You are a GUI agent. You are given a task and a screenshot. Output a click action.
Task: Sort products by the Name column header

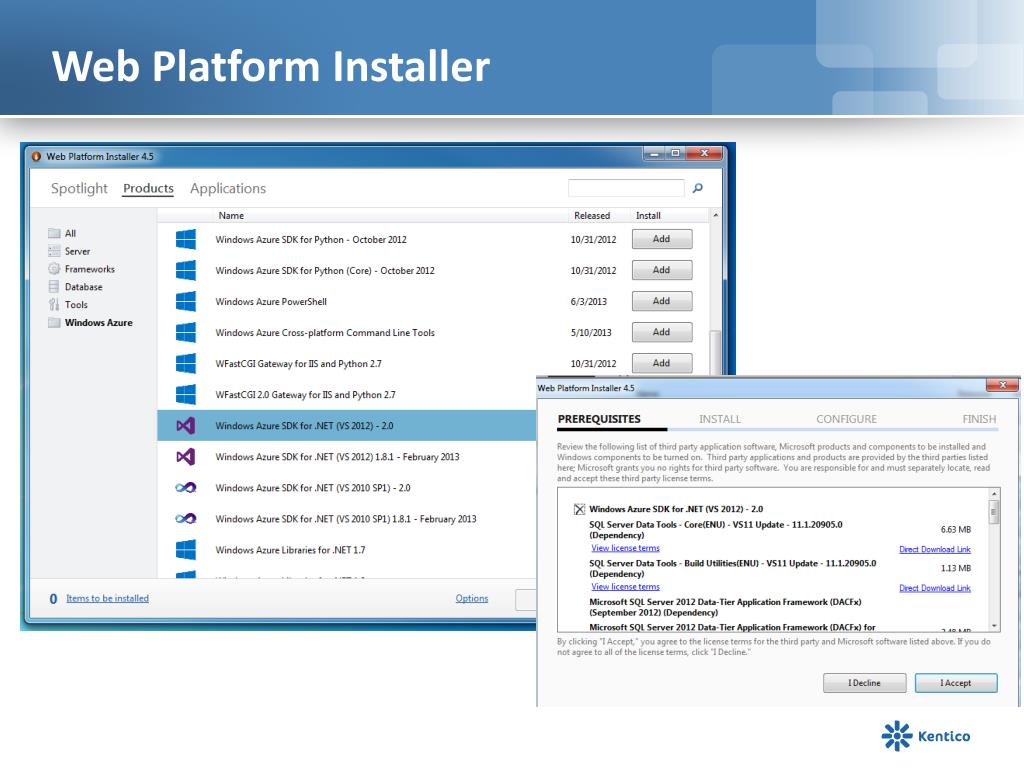click(x=231, y=216)
